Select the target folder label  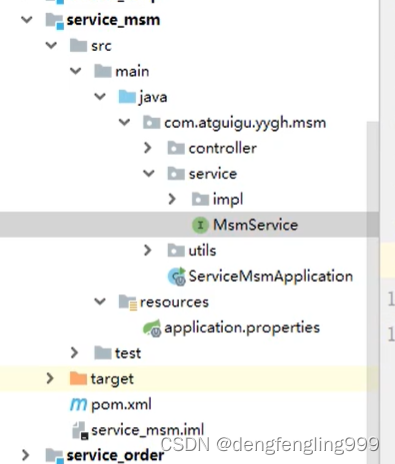[x=112, y=380]
